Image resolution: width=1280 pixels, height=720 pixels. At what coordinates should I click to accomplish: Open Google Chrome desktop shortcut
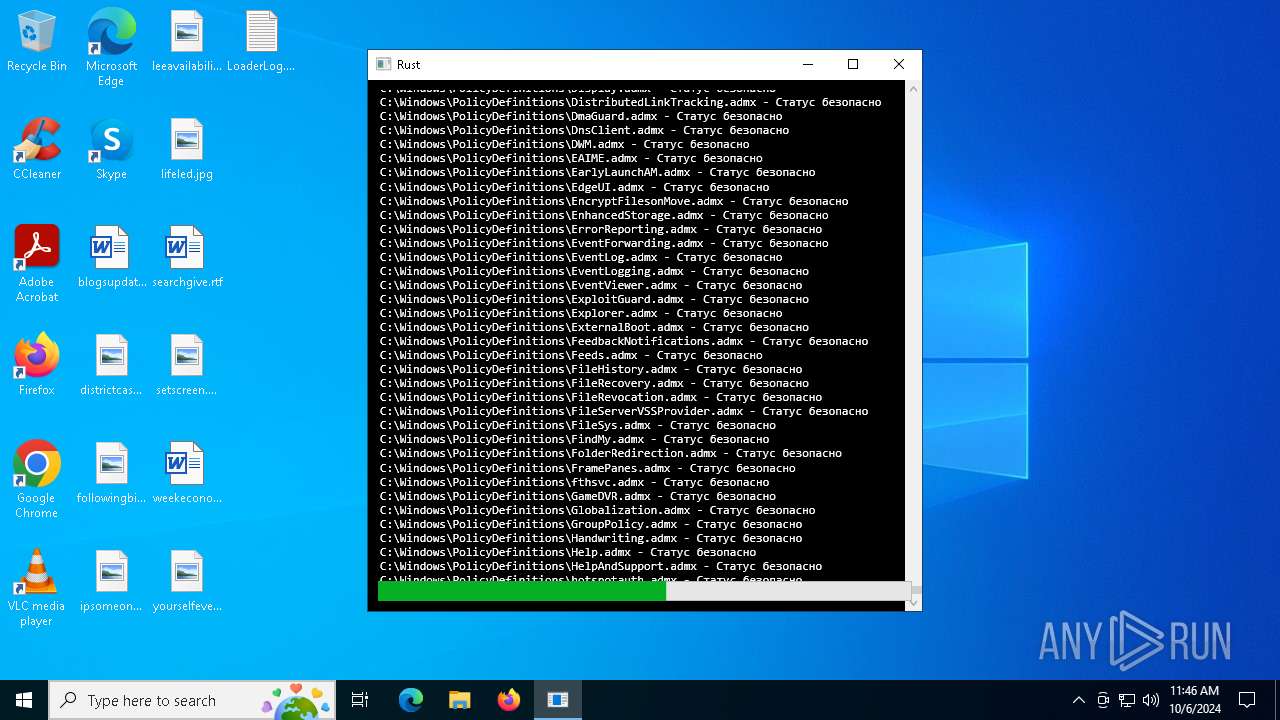coord(37,481)
